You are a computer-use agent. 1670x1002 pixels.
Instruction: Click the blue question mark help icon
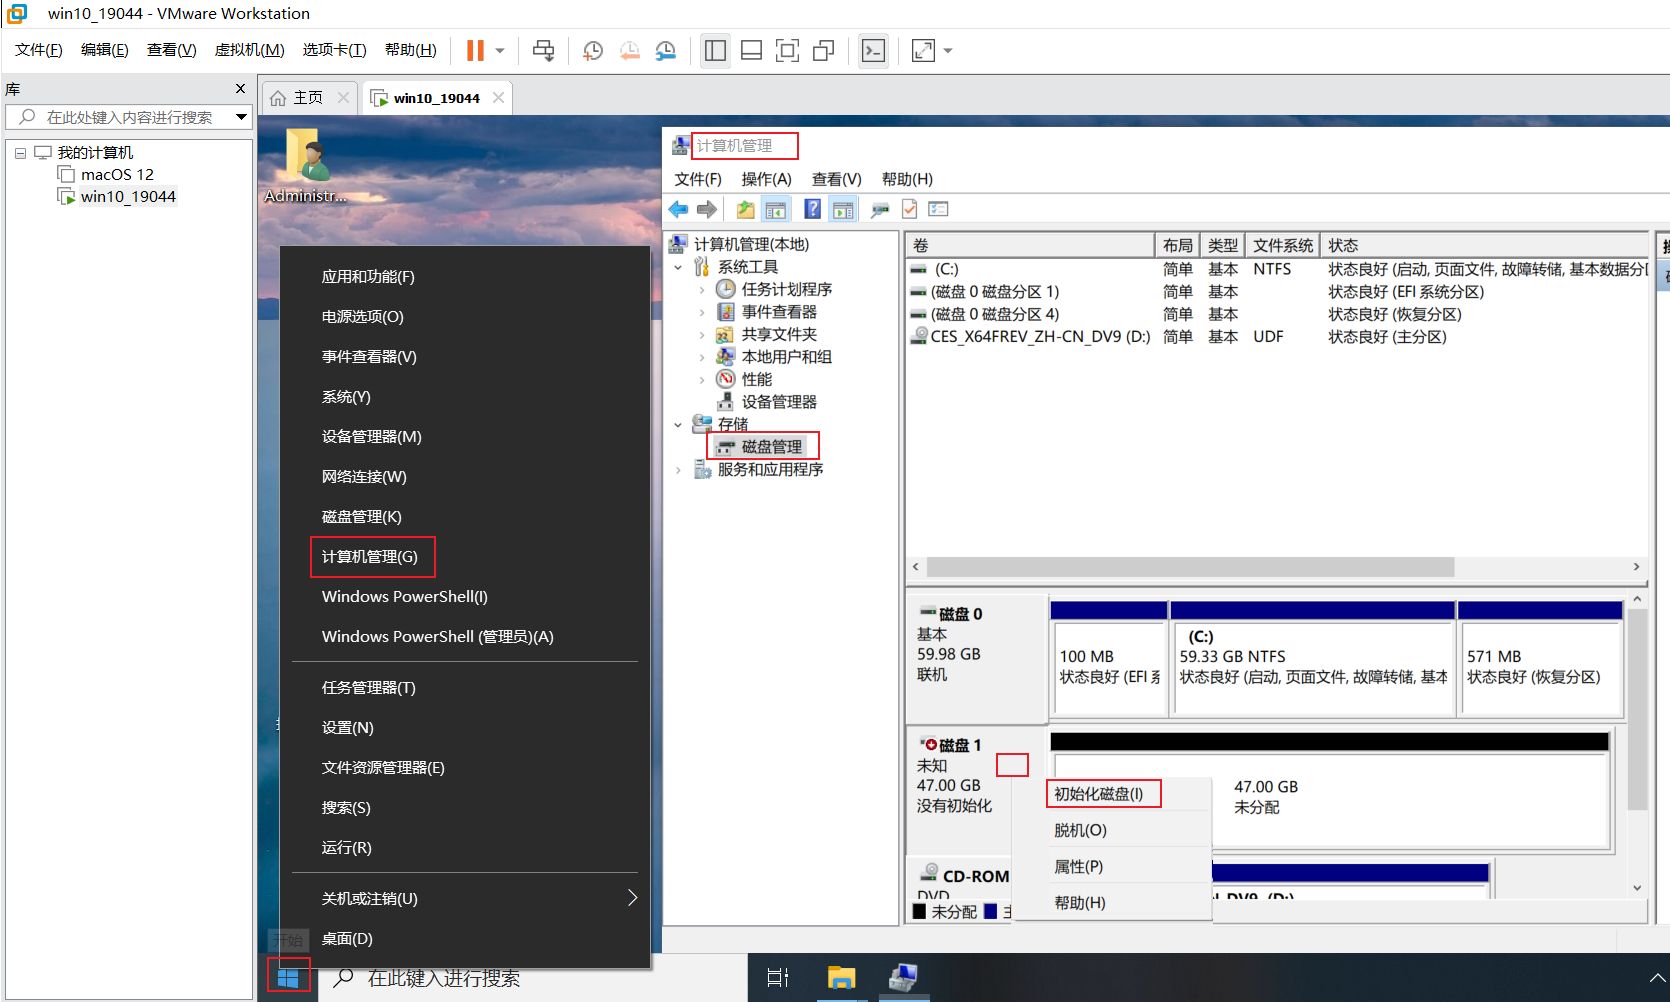pos(812,209)
